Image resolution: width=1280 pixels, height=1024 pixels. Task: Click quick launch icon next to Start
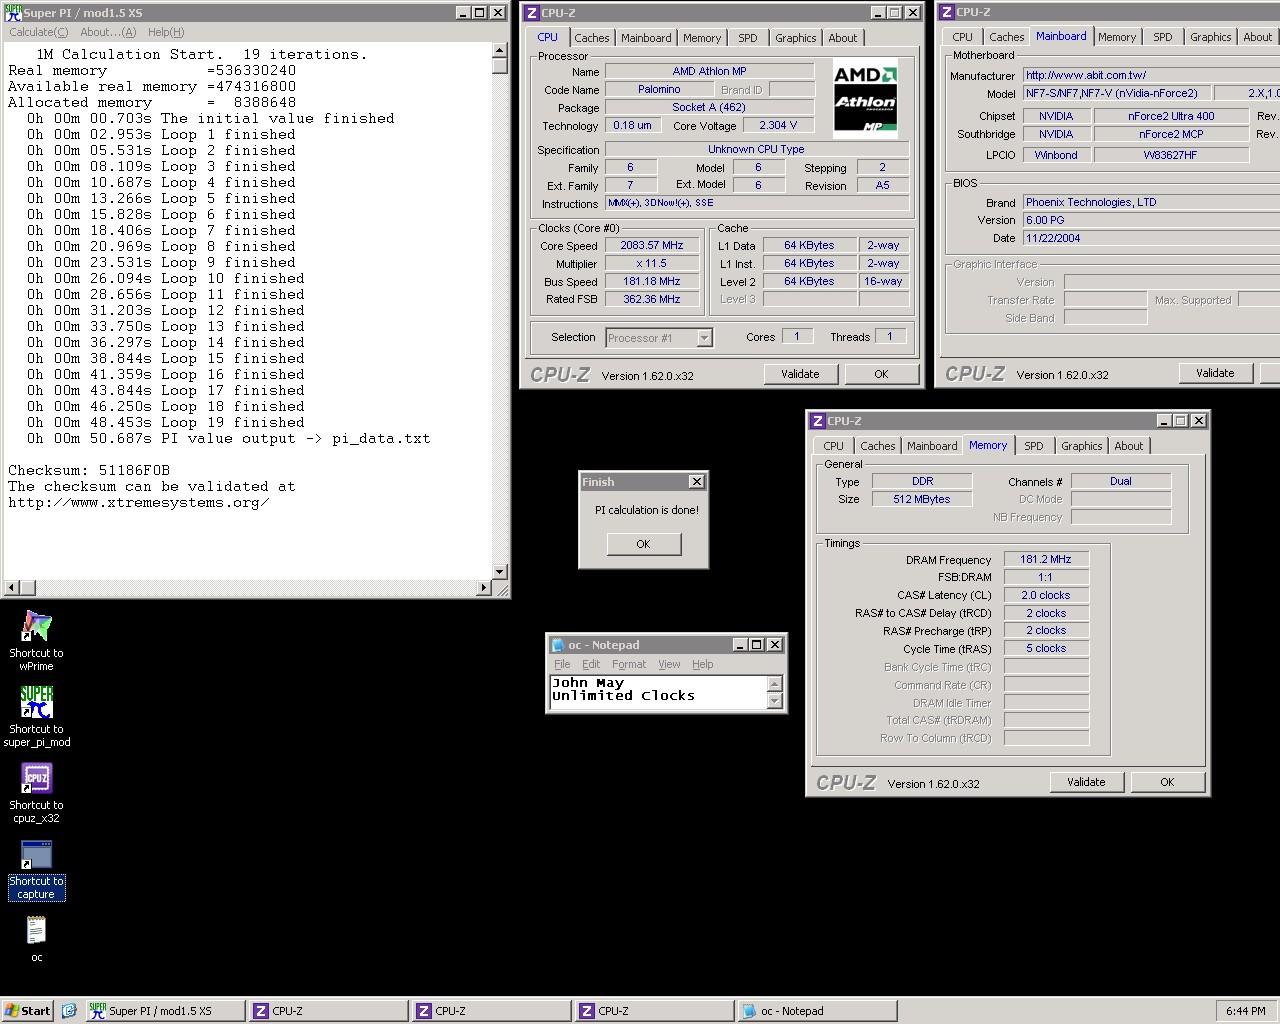(x=69, y=1011)
